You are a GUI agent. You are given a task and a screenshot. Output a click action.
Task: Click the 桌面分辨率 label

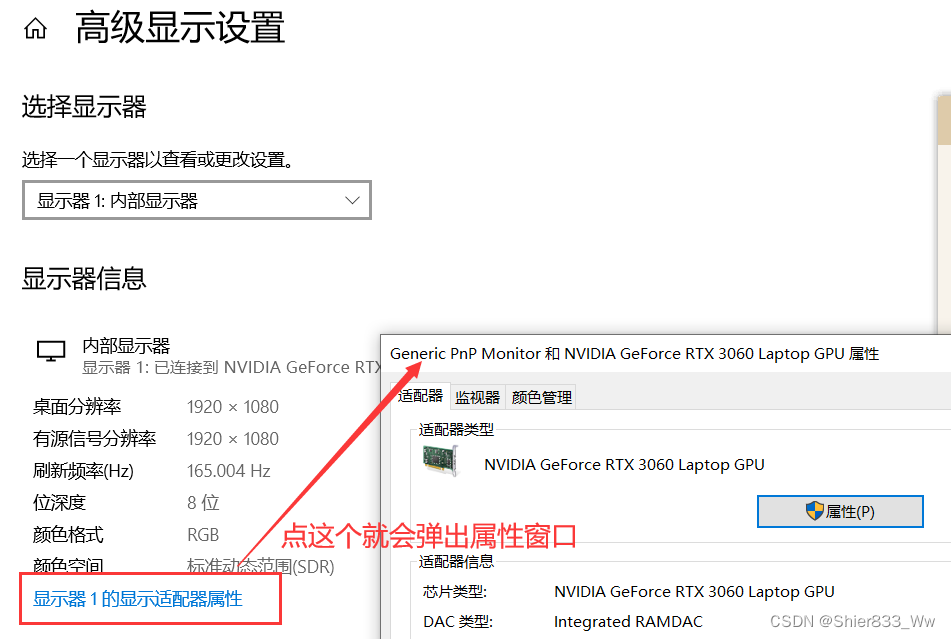77,407
